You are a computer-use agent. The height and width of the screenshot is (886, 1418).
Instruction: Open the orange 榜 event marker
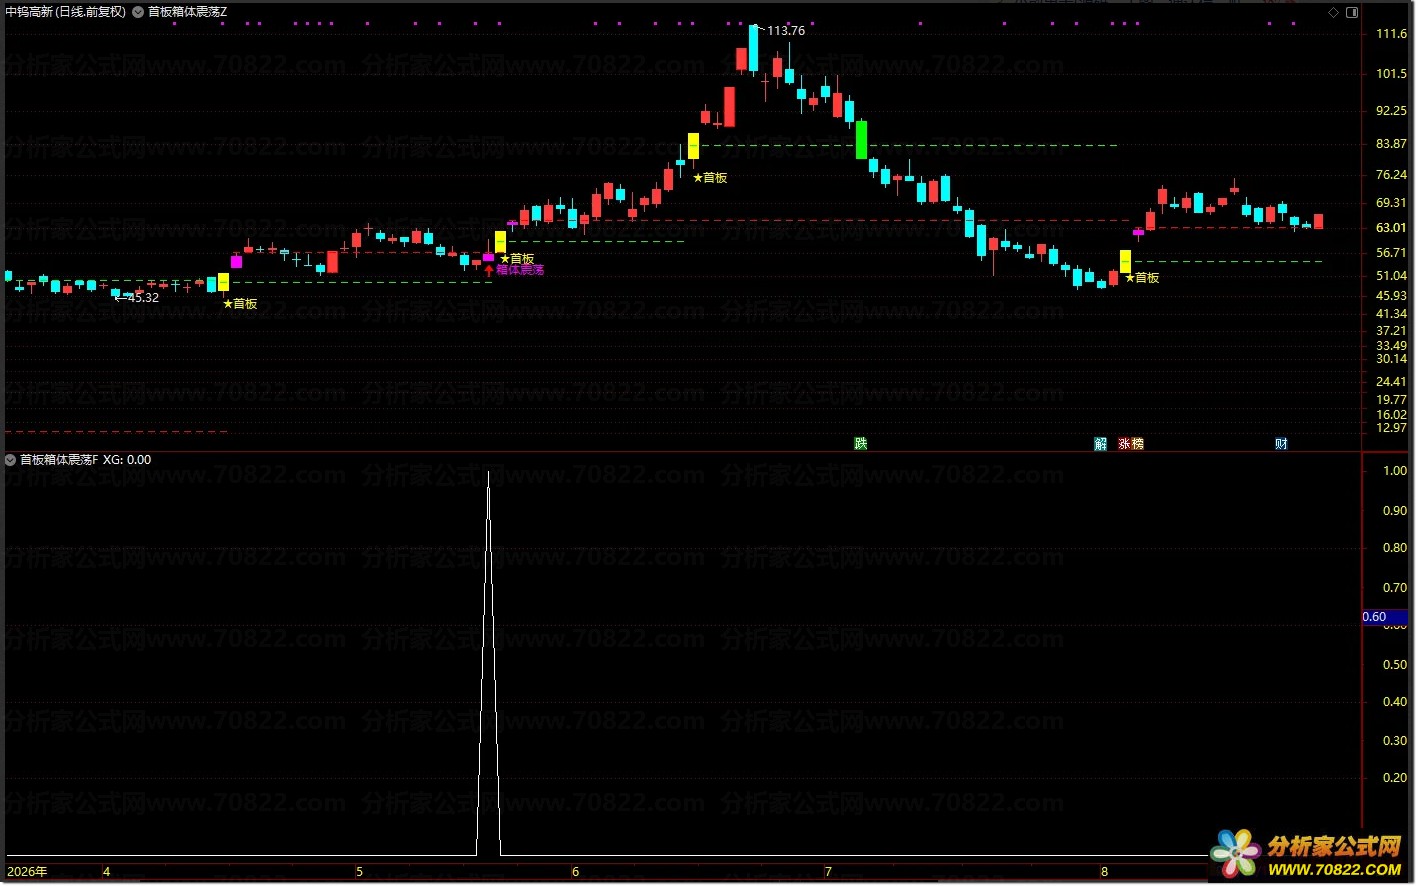(1137, 444)
